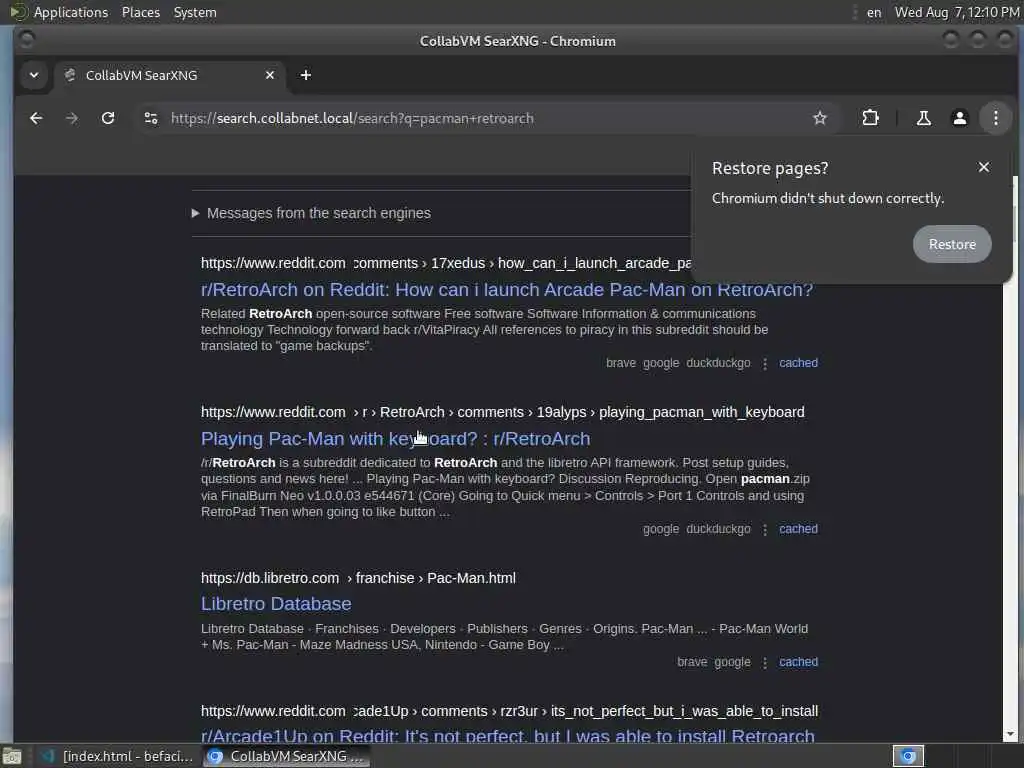Switch to the CollabVM SearXNG tab
The width and height of the screenshot is (1024, 768).
(168, 75)
